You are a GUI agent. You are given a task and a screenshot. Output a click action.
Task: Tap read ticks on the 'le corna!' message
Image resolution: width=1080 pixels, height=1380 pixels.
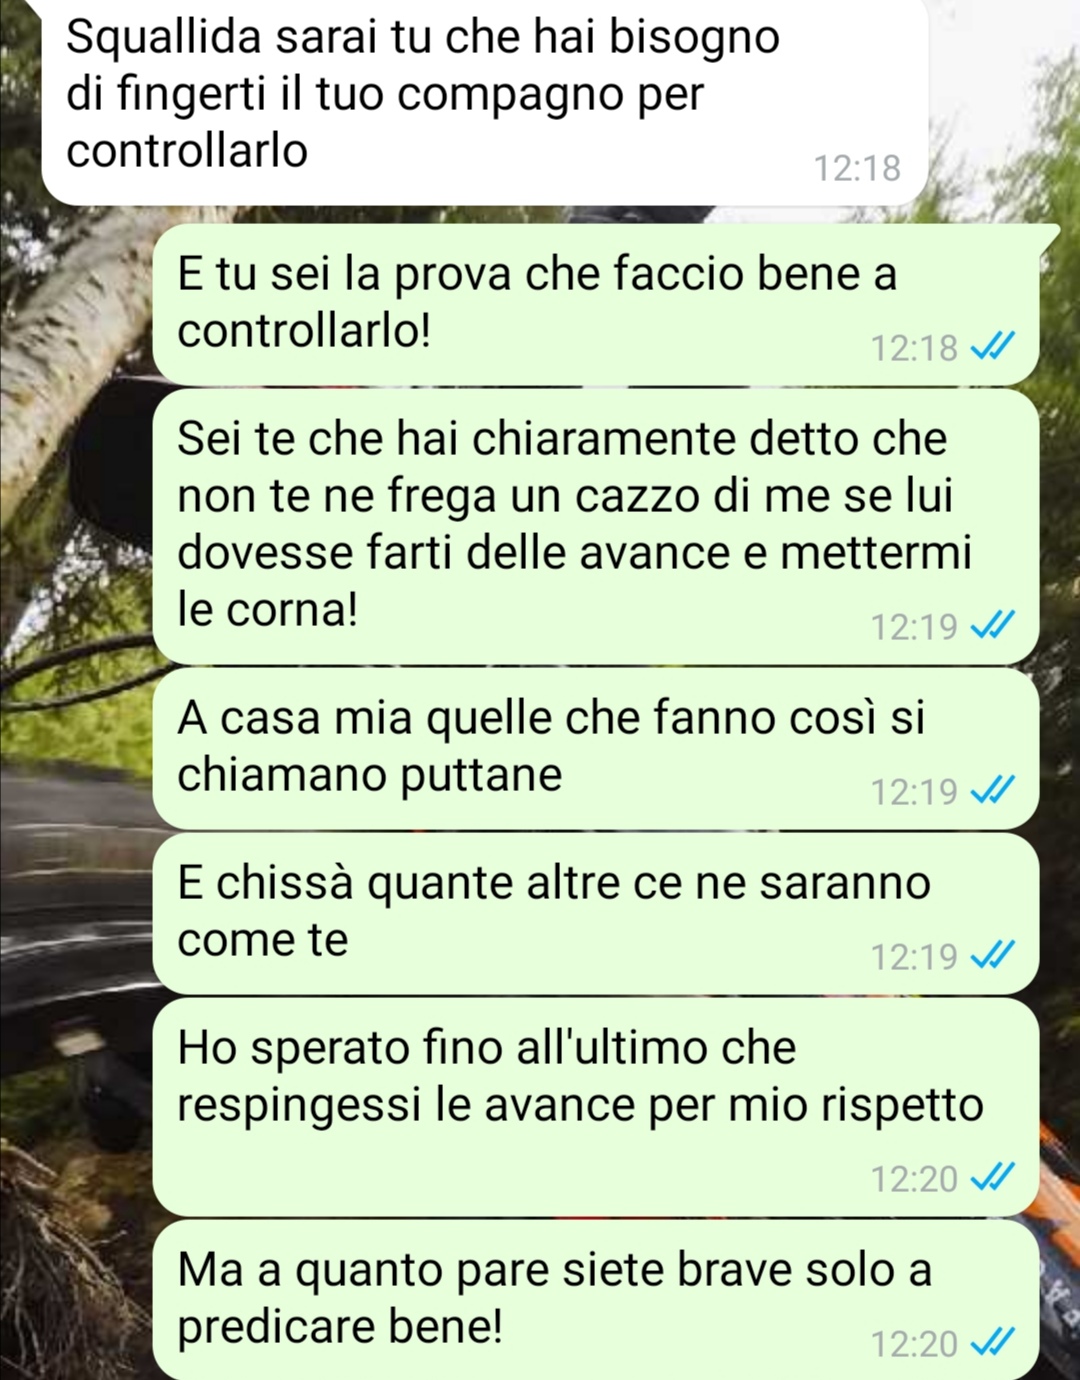pos(993,627)
